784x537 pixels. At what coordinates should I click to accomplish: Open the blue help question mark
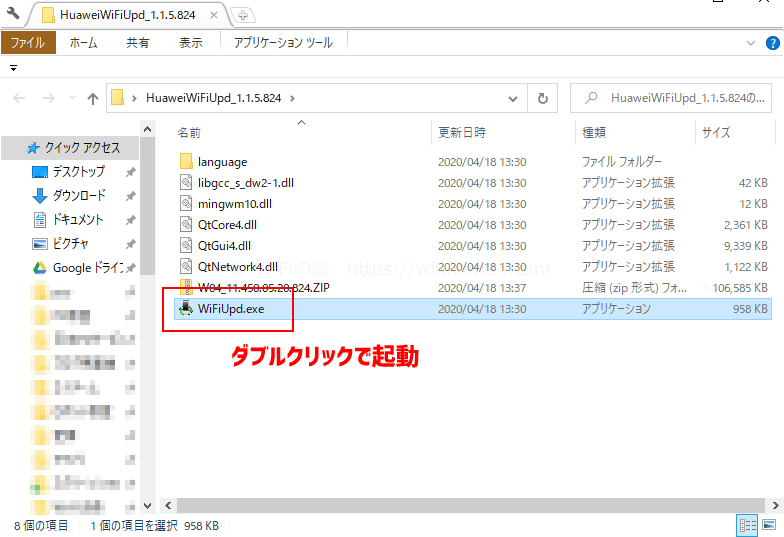coord(772,43)
